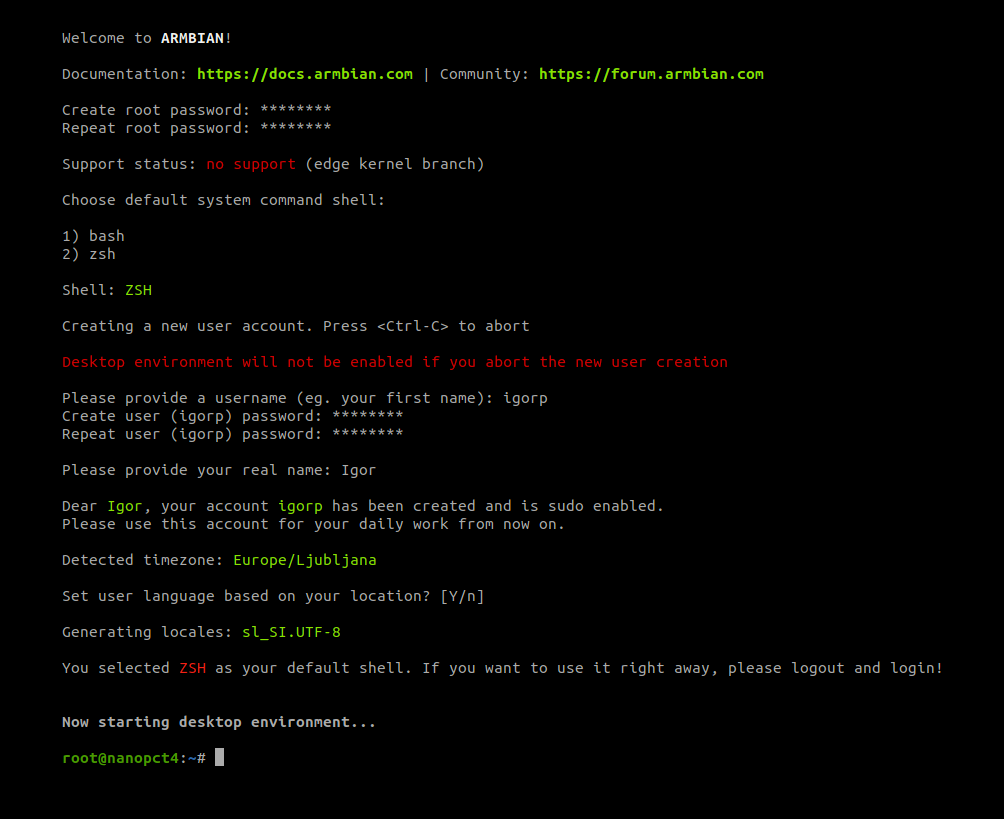The width and height of the screenshot is (1004, 819).
Task: Click the masked 'Repeat root password' asterisks
Action: click(x=296, y=127)
